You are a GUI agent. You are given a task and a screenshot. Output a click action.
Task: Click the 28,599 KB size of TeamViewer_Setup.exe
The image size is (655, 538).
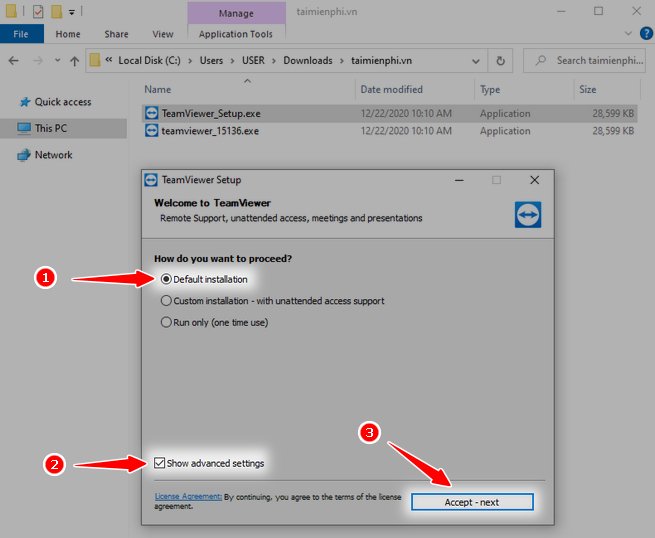click(613, 114)
